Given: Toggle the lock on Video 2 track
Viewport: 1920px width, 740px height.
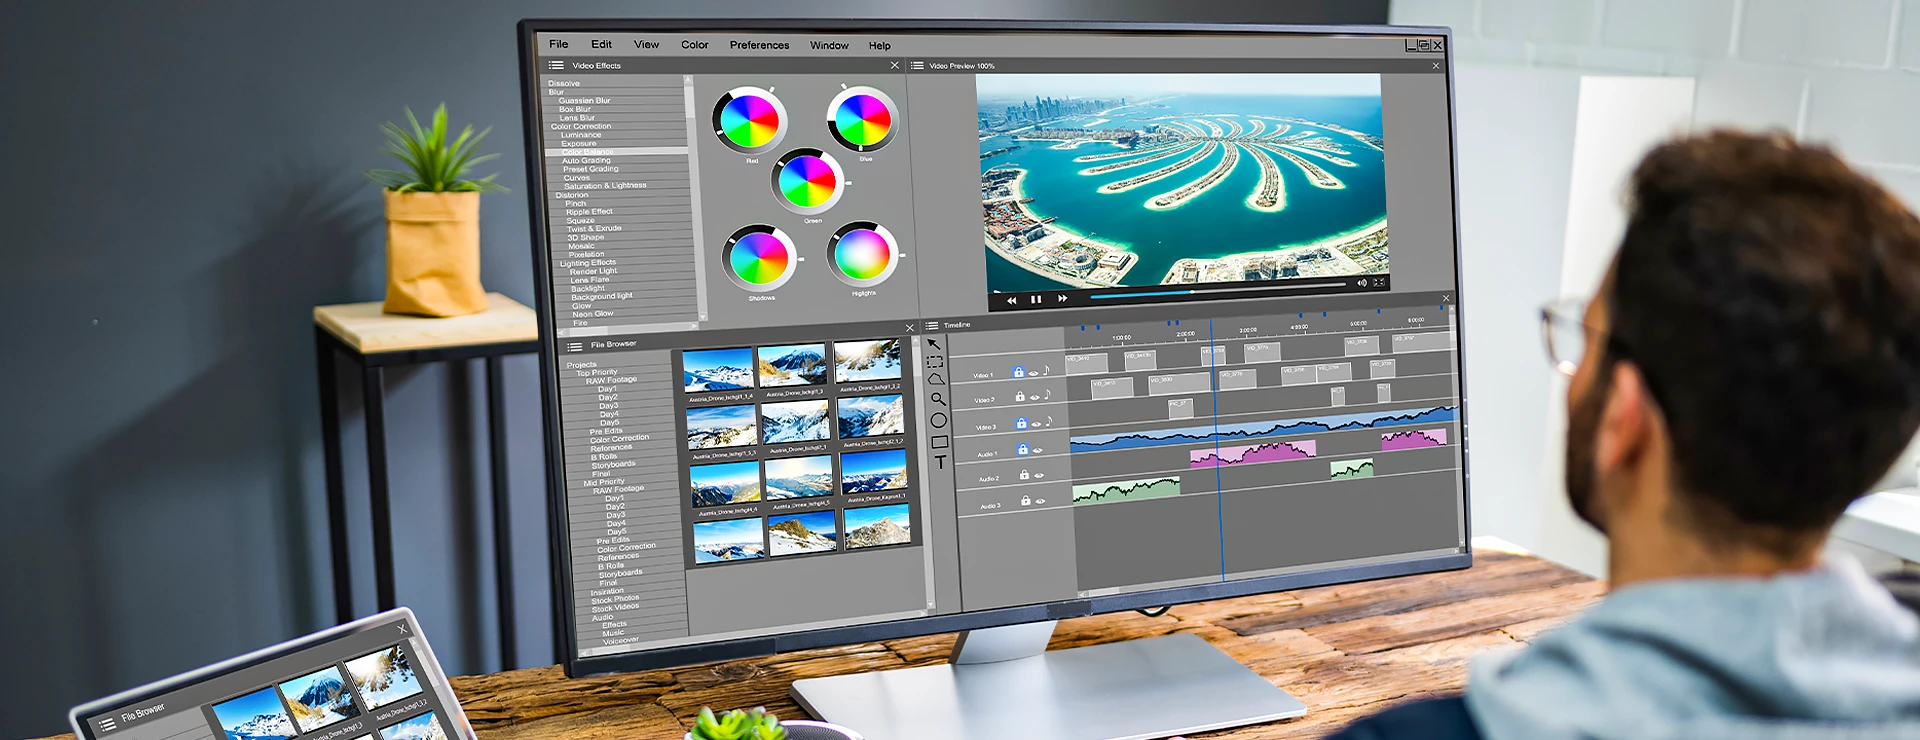Looking at the screenshot, I should 1019,397.
